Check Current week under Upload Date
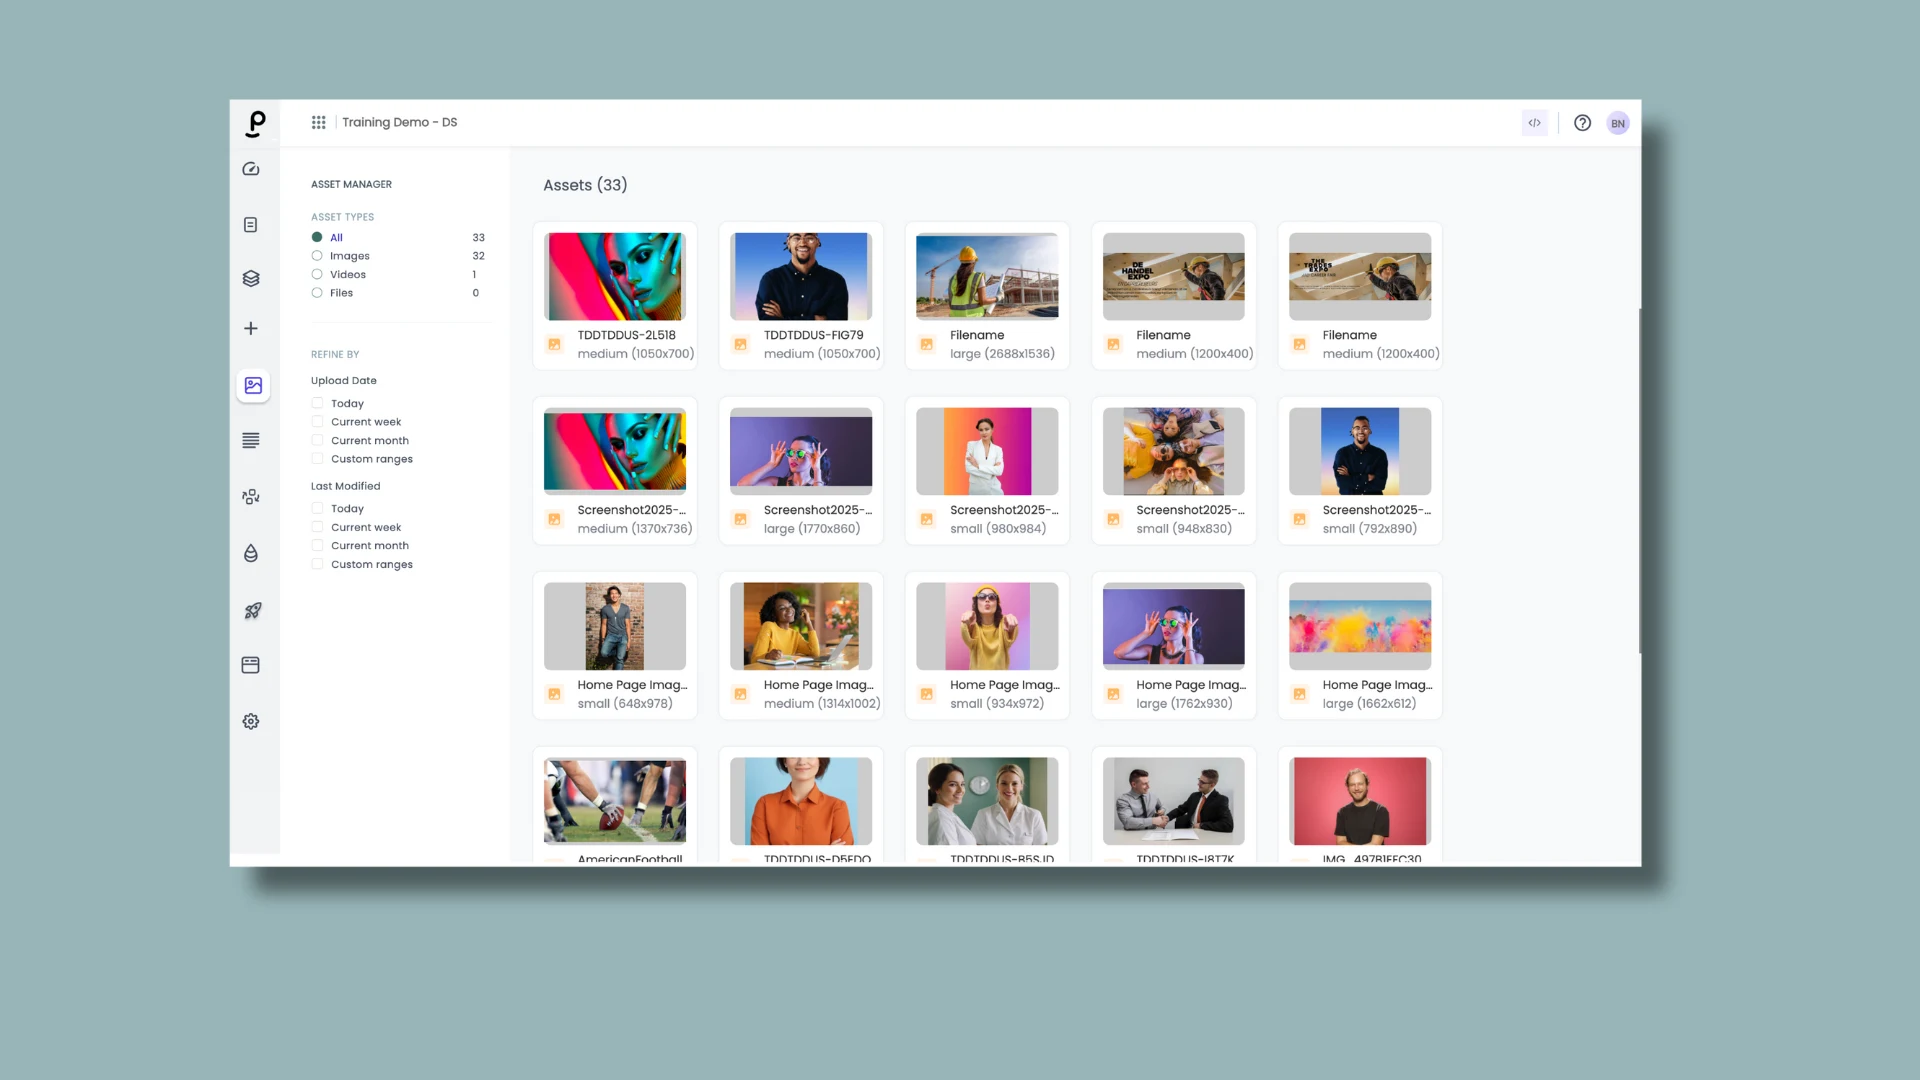Screen dimensions: 1920x1080 tap(317, 422)
